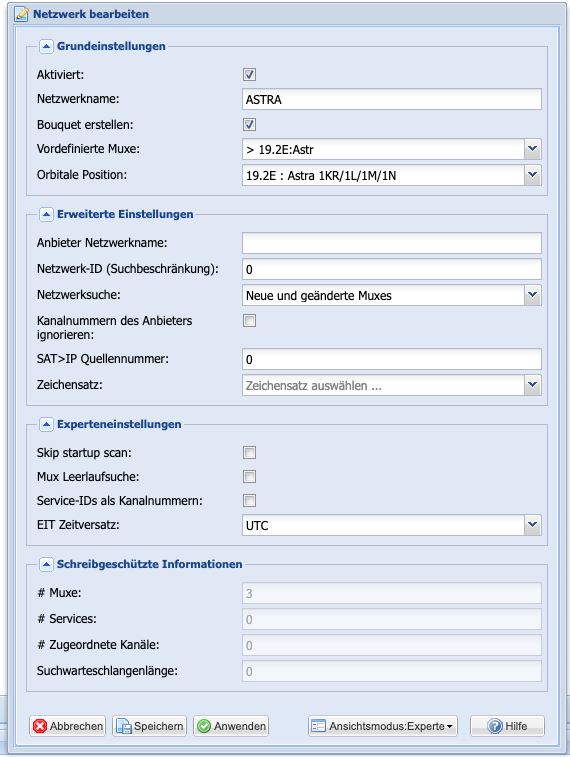Open the Ansichtsmodus:Experte menu button
This screenshot has height=757, width=570.
(x=383, y=726)
